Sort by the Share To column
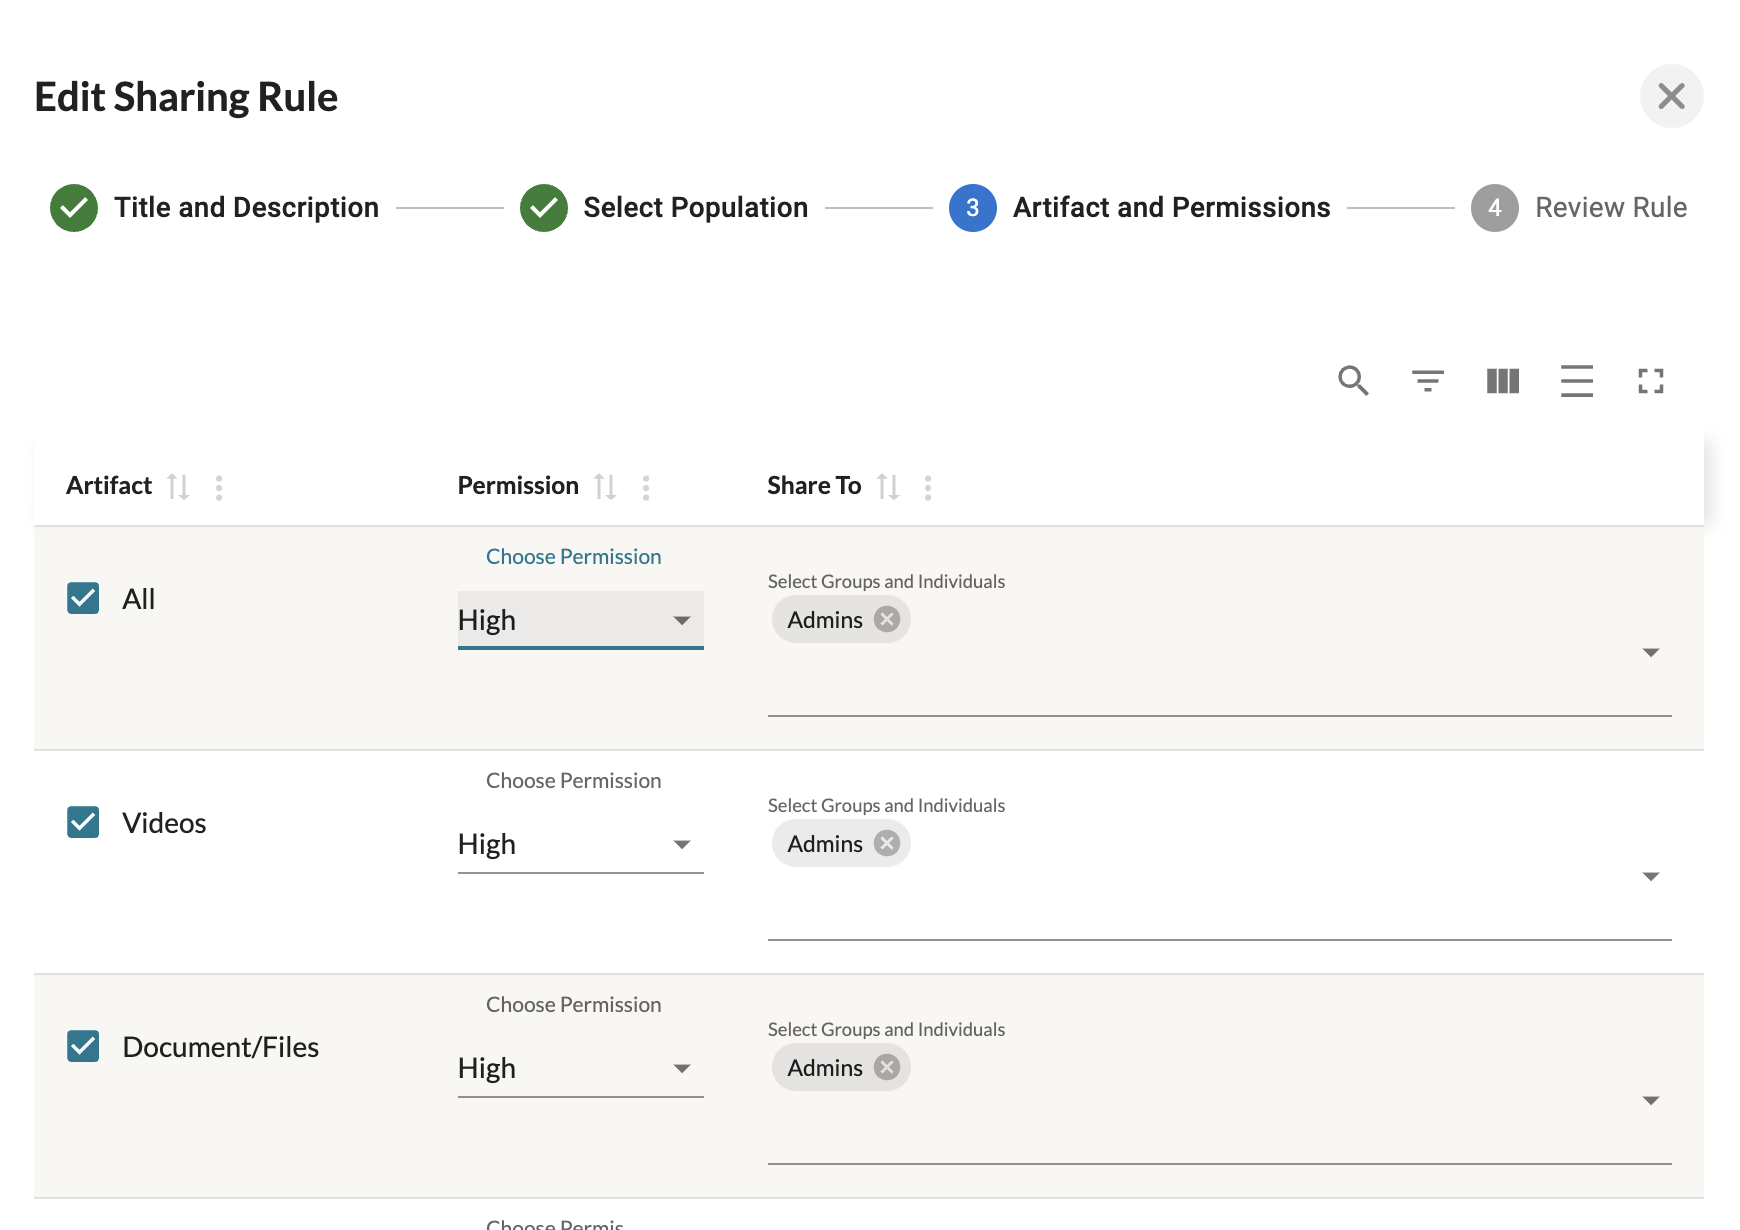The image size is (1740, 1230). (888, 487)
